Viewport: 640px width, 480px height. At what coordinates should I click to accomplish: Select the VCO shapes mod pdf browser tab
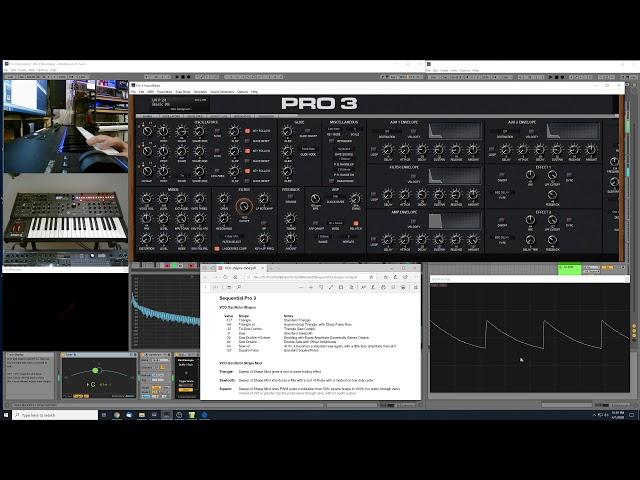[241, 268]
